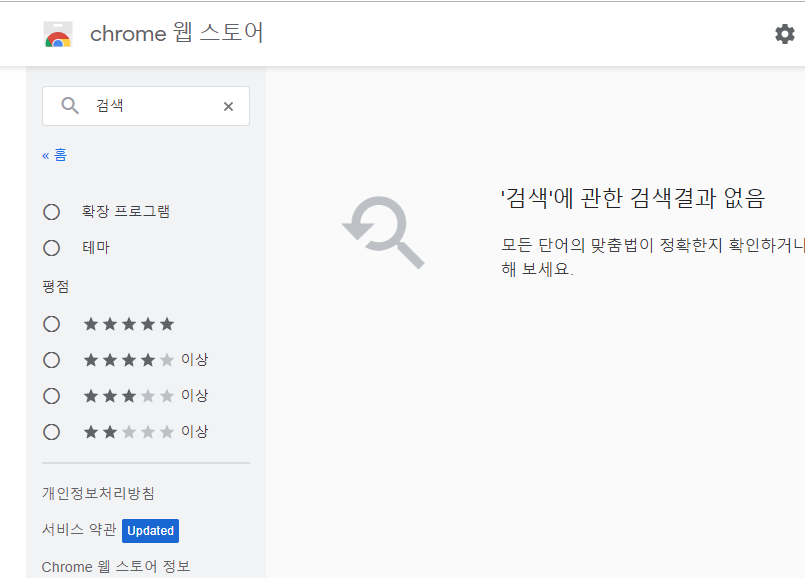Open the 서비스 약관 link
The width and height of the screenshot is (805, 578).
(x=79, y=530)
